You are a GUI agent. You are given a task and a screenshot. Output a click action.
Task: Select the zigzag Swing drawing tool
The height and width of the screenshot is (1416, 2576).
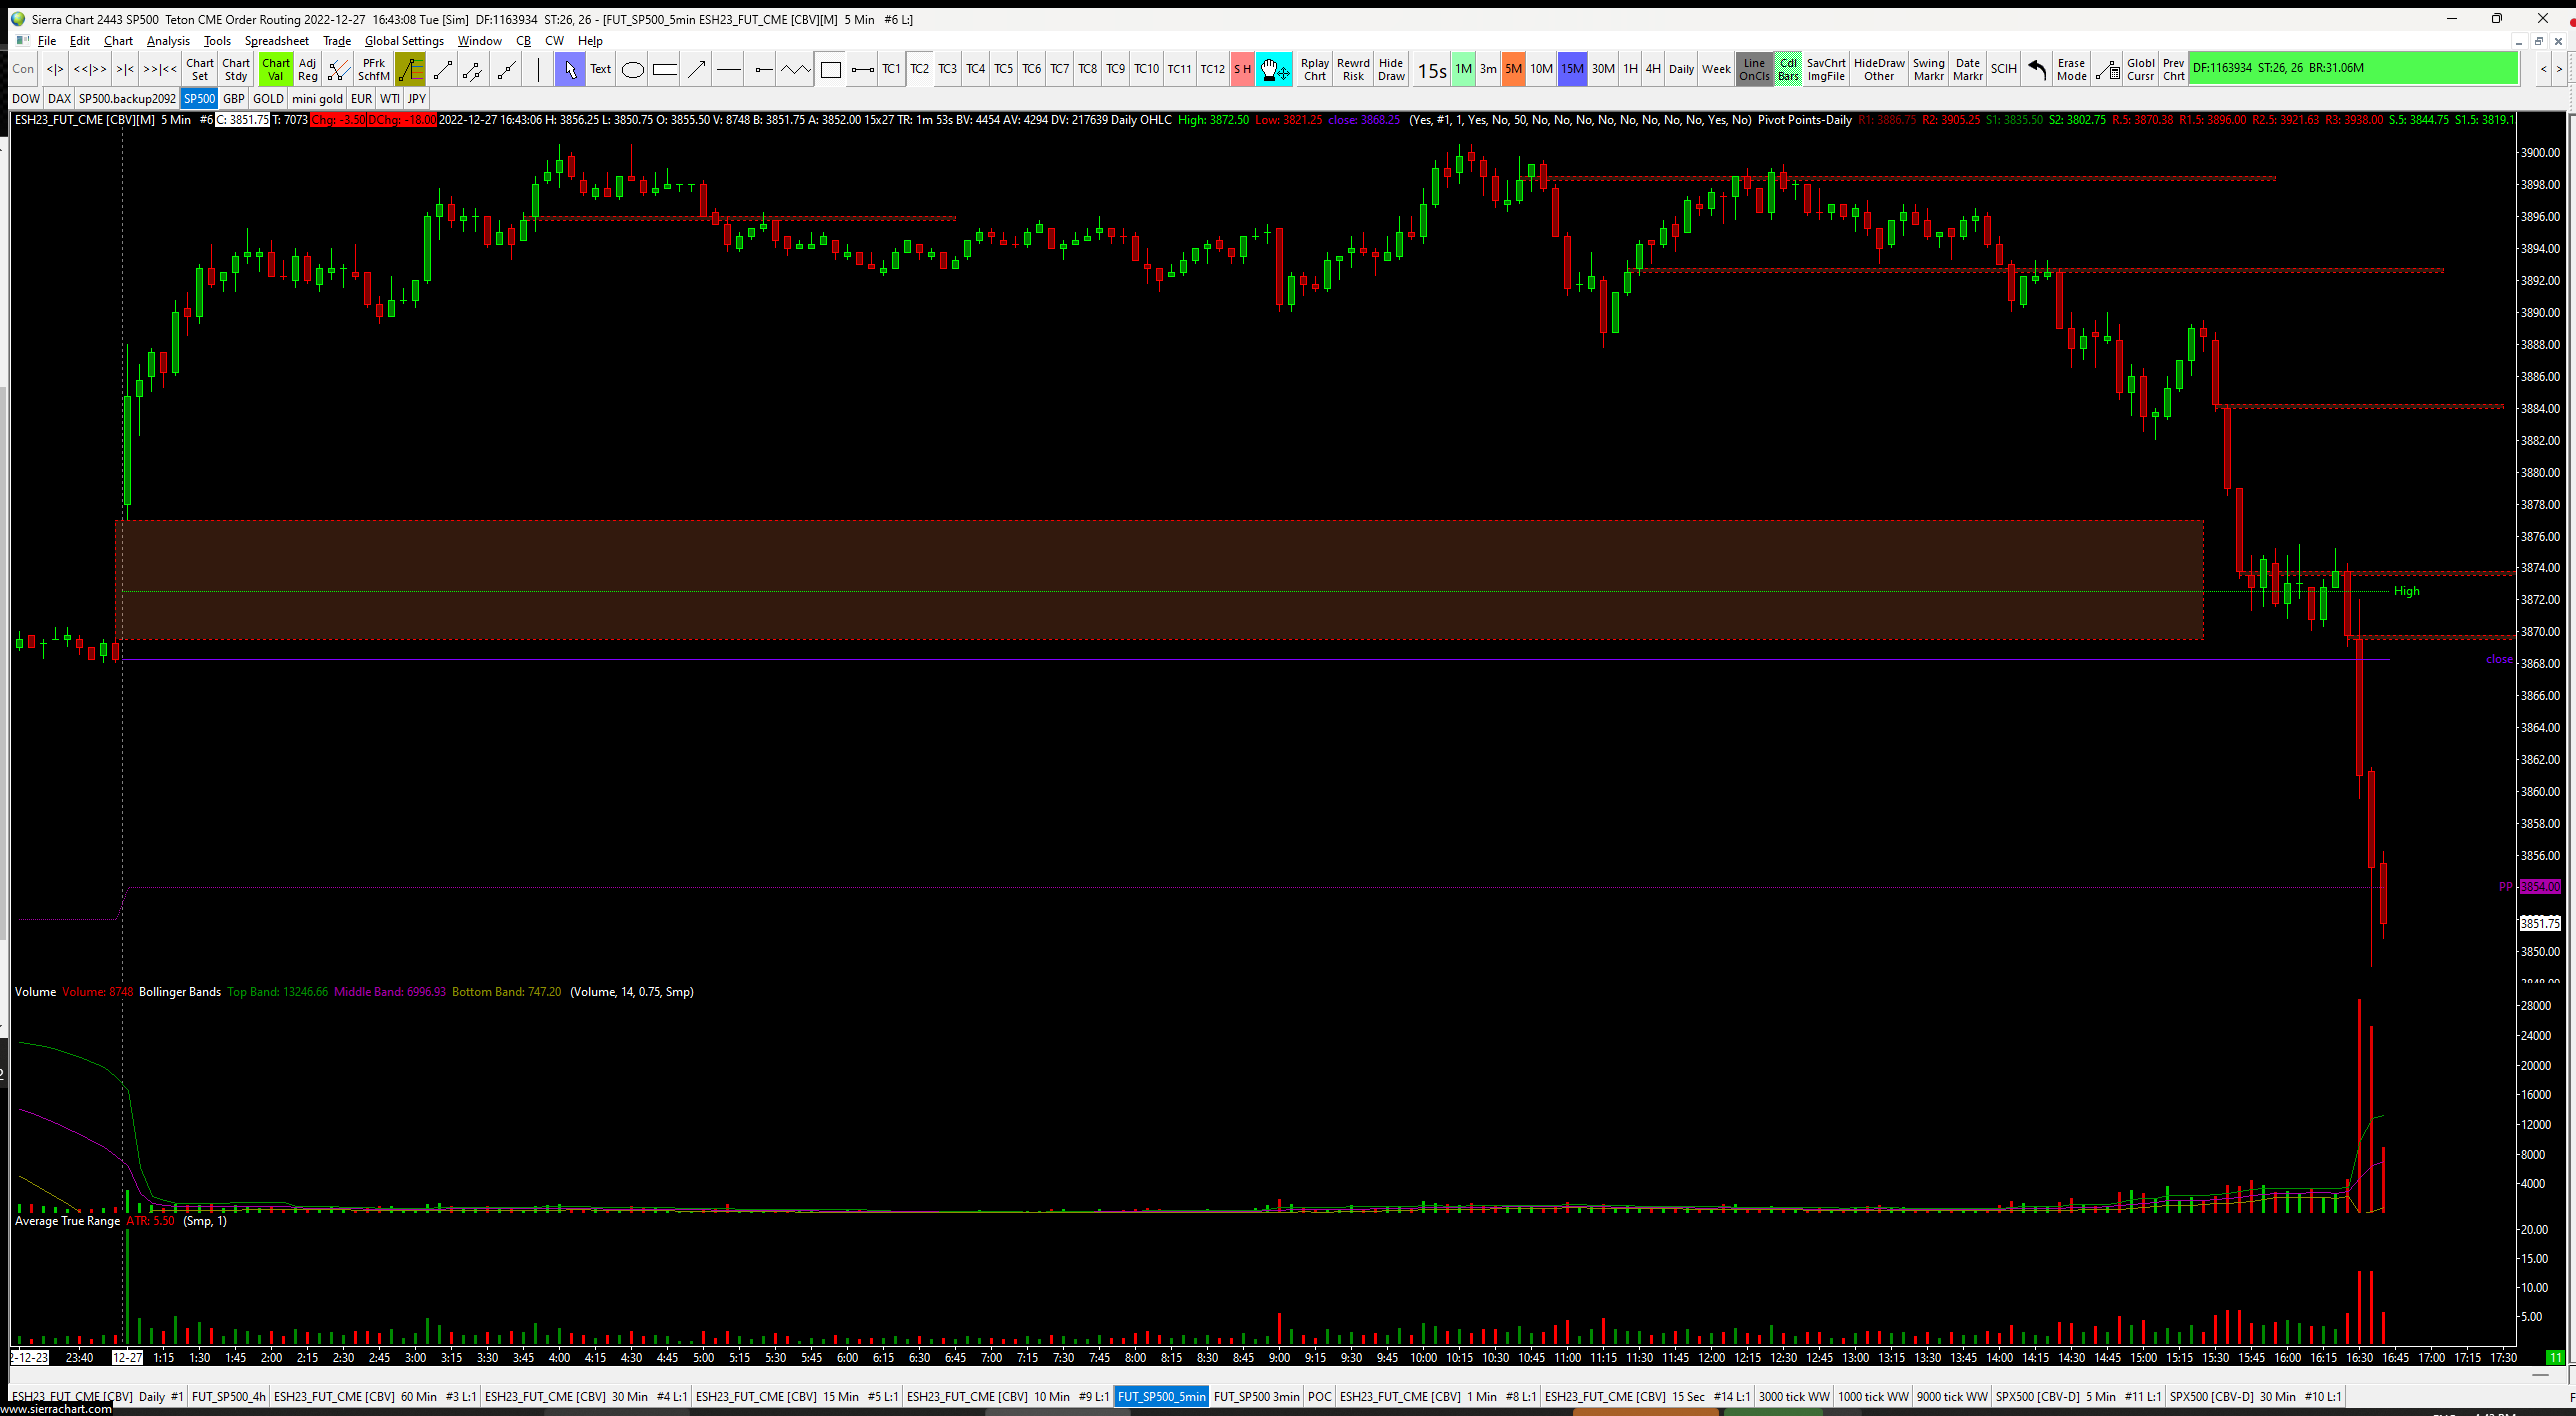[x=795, y=69]
